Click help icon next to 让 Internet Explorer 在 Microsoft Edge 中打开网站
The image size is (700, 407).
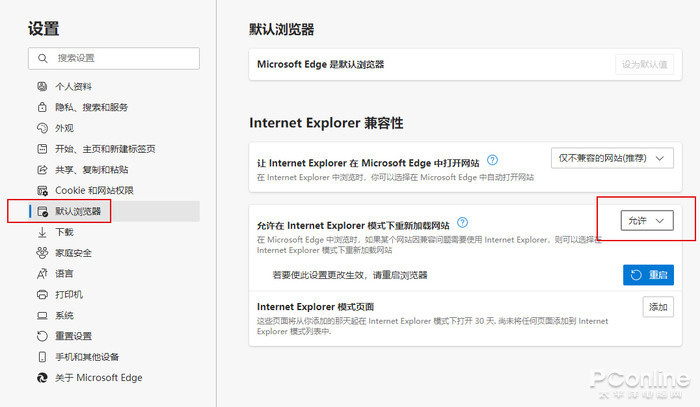click(x=492, y=160)
